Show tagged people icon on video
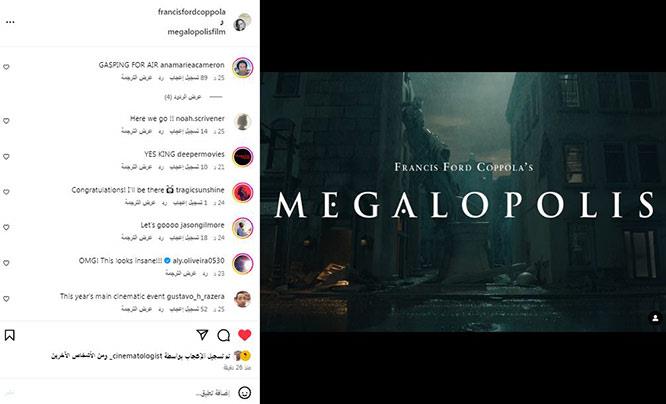 point(655,318)
